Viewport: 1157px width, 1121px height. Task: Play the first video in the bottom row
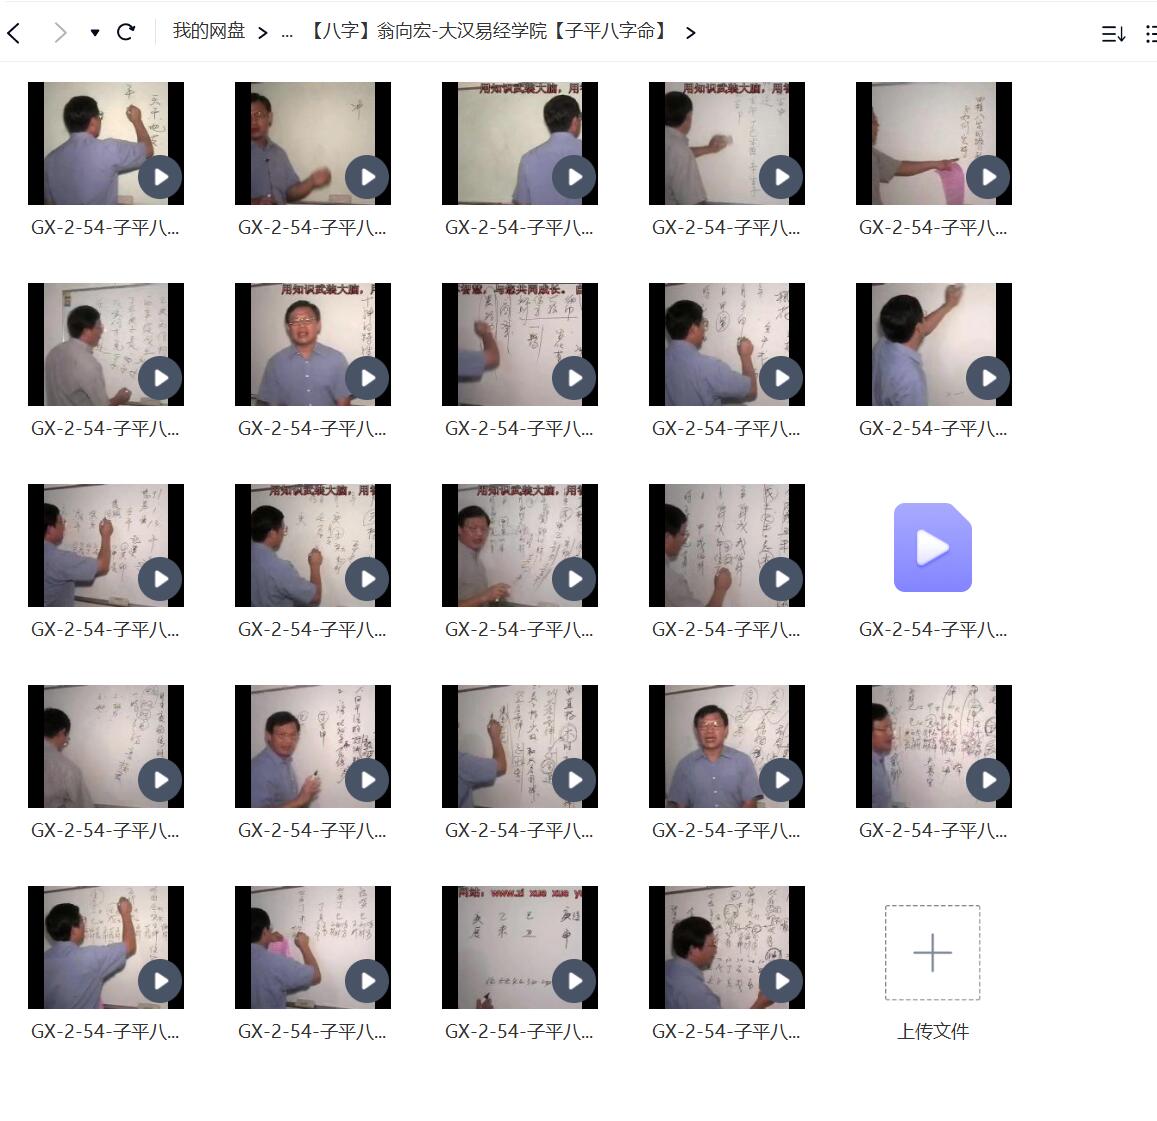[106, 947]
